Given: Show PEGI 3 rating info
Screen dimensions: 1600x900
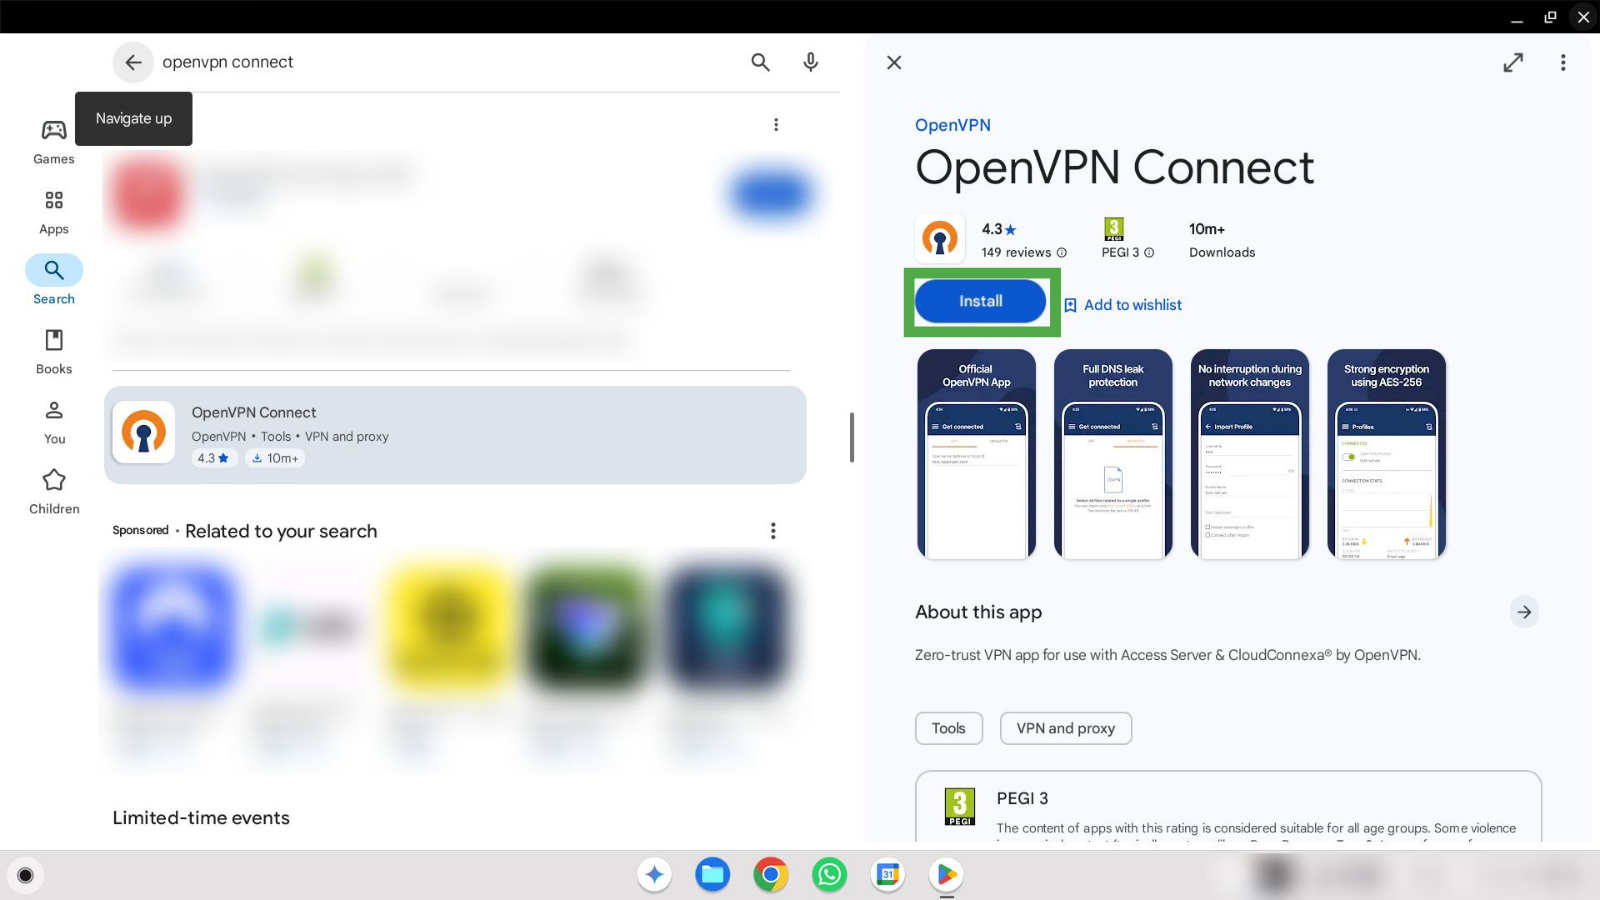Looking at the screenshot, I should click(1149, 253).
